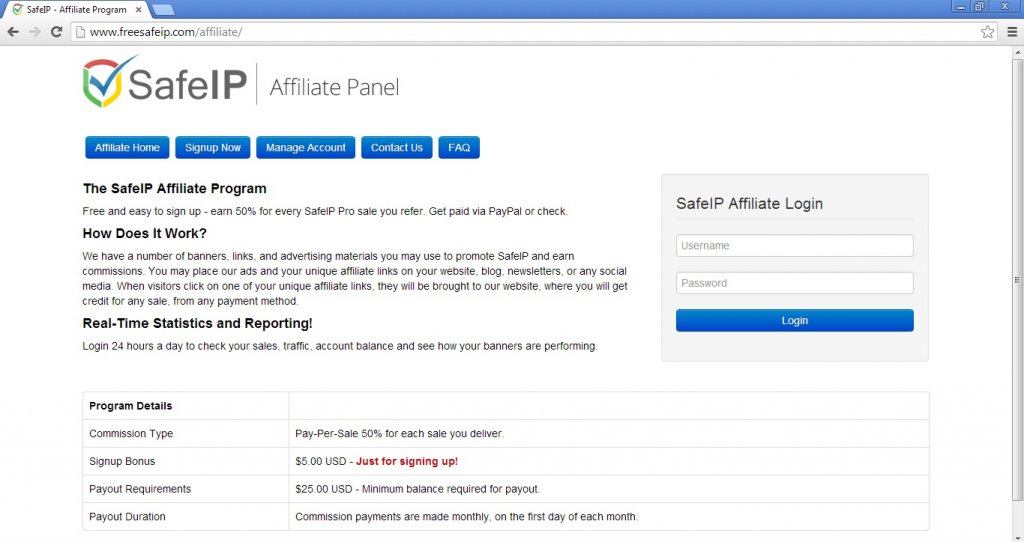Minimize the Chrome browser window

coord(961,7)
